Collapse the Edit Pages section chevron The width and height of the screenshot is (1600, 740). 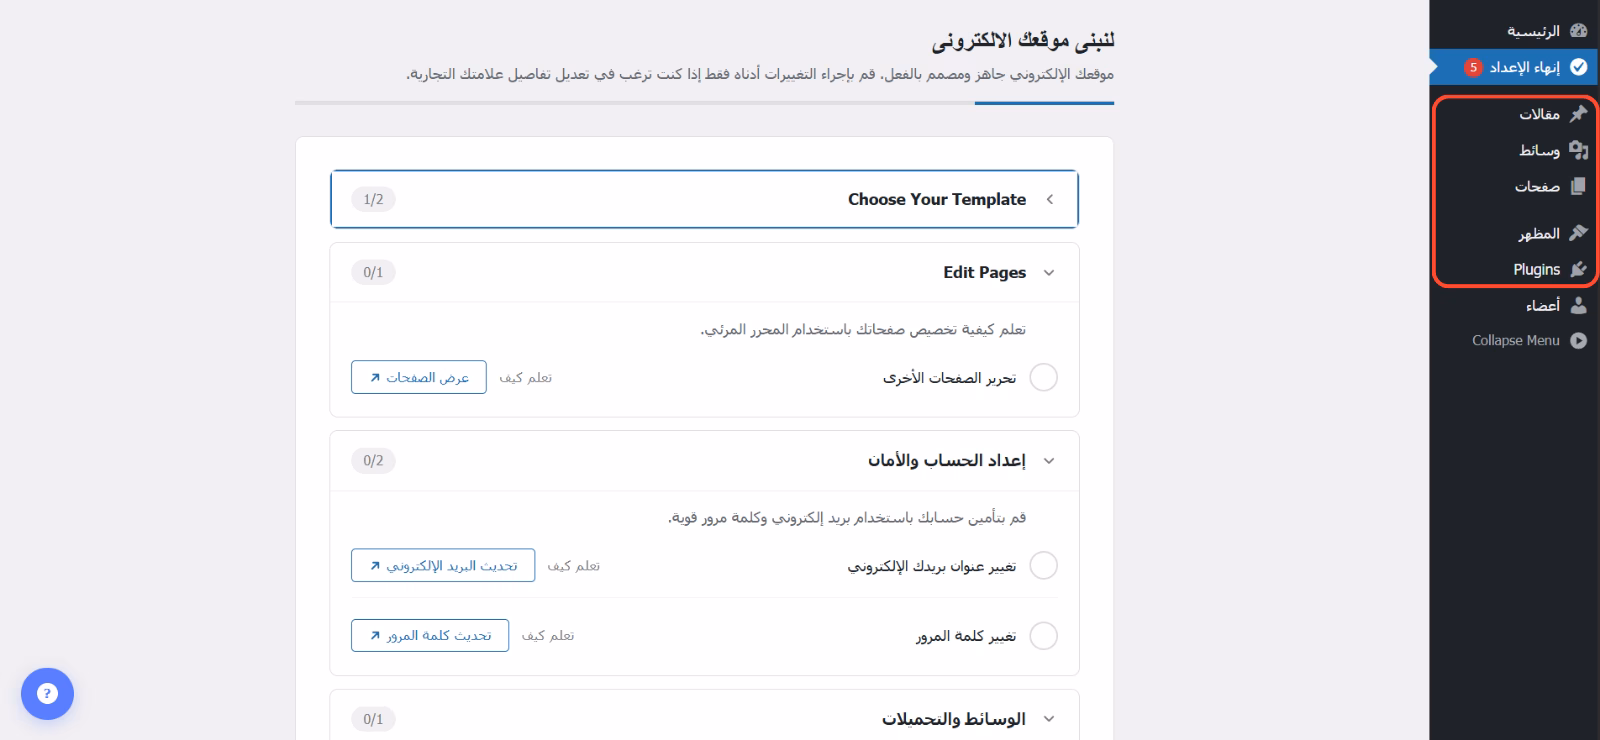click(1049, 272)
